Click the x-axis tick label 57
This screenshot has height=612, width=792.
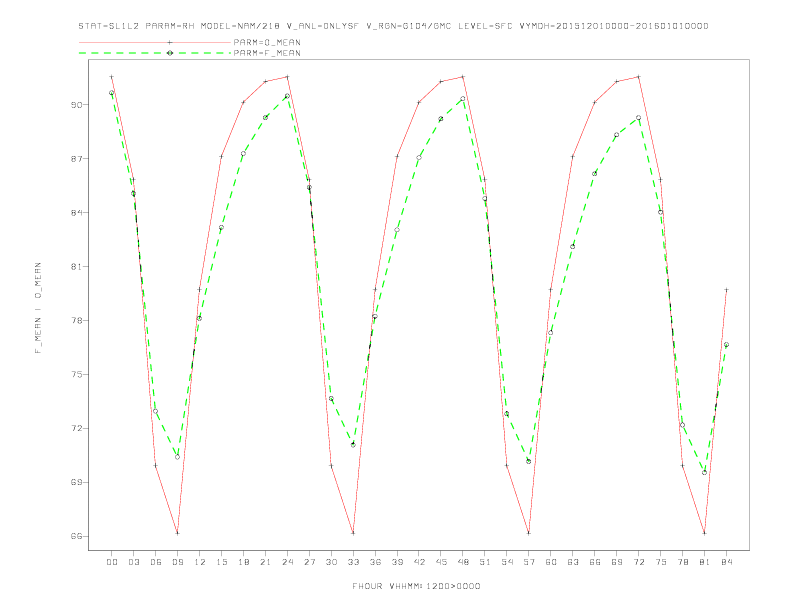[529, 562]
